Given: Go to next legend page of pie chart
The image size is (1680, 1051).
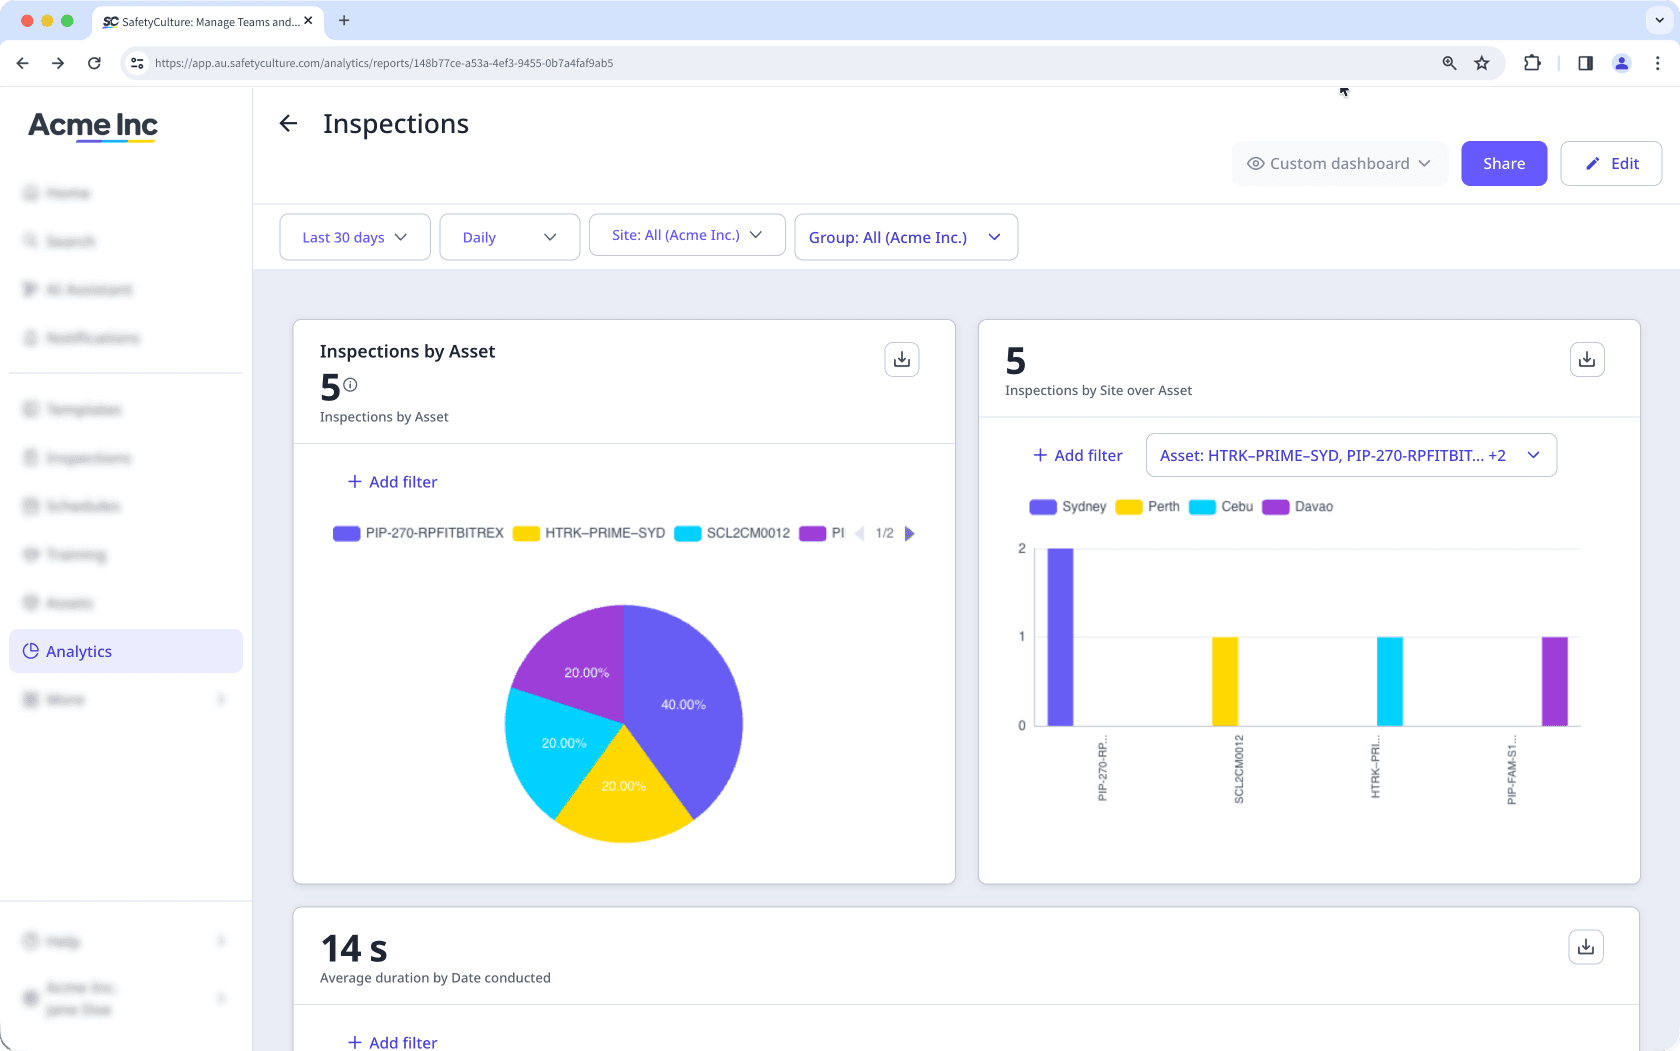Looking at the screenshot, I should (x=910, y=533).
